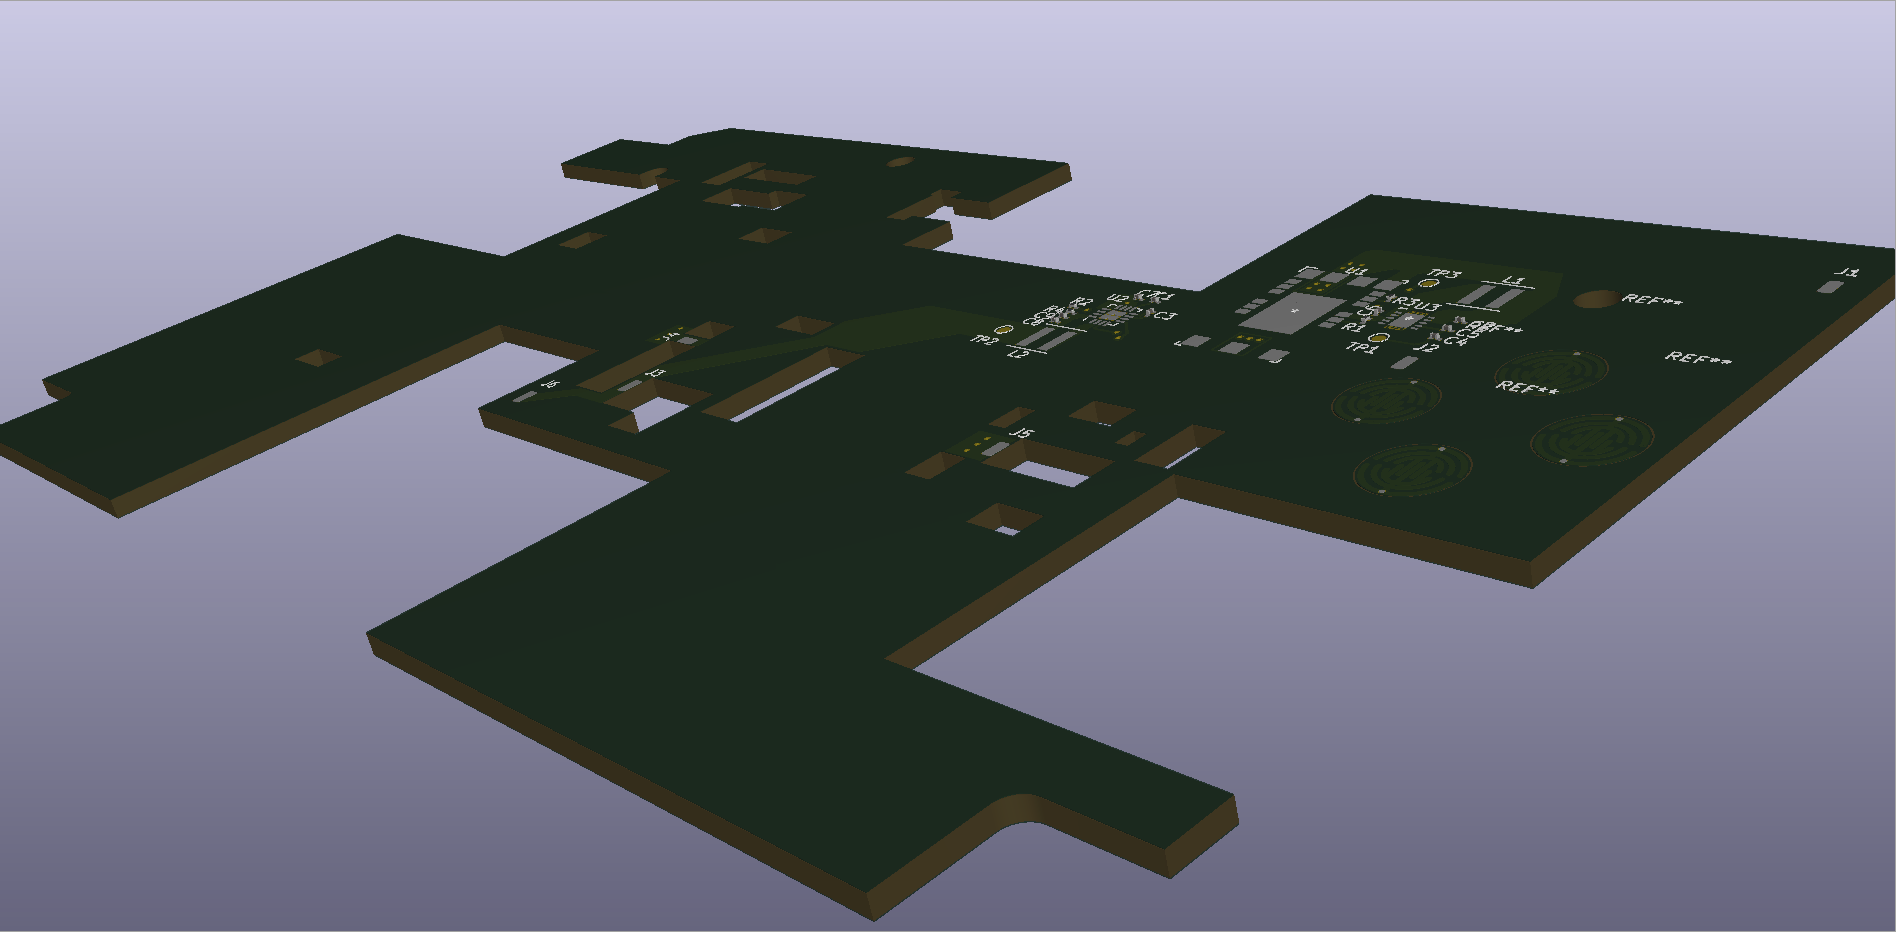Screen dimensions: 1896x932
Task: Click the C3 capacitor label
Action: tap(1166, 315)
